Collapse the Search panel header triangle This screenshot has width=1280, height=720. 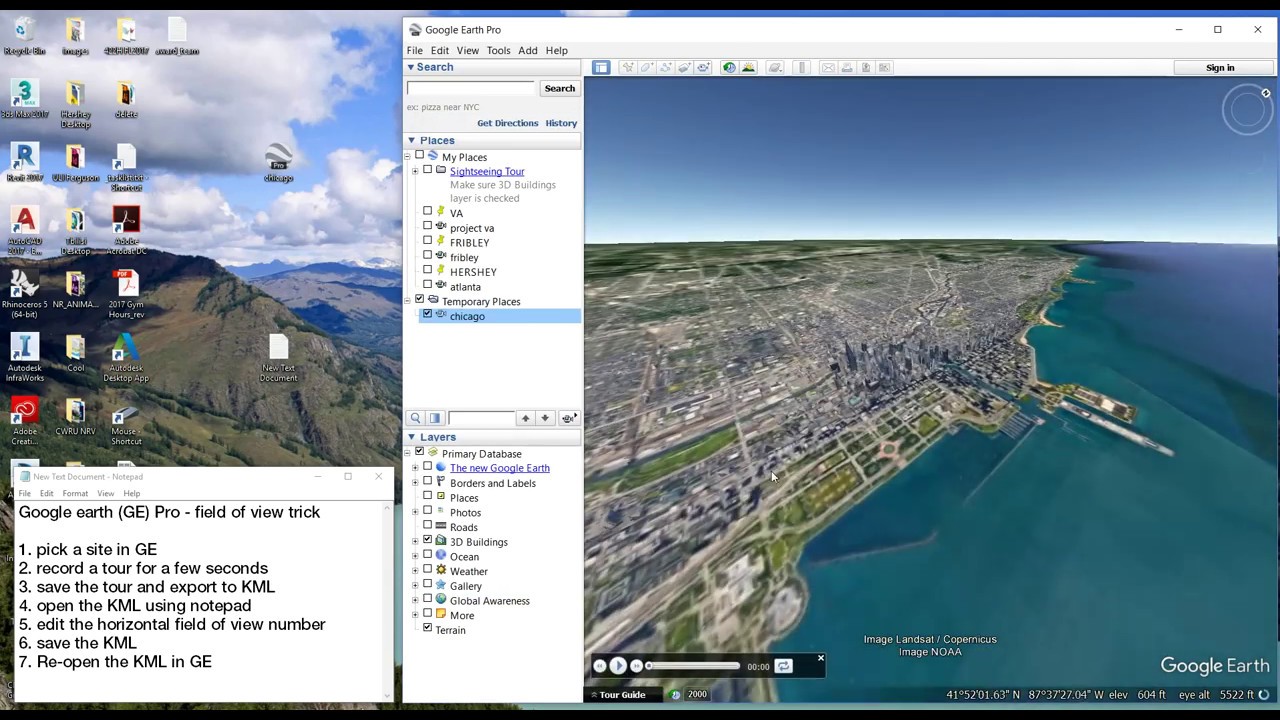410,67
